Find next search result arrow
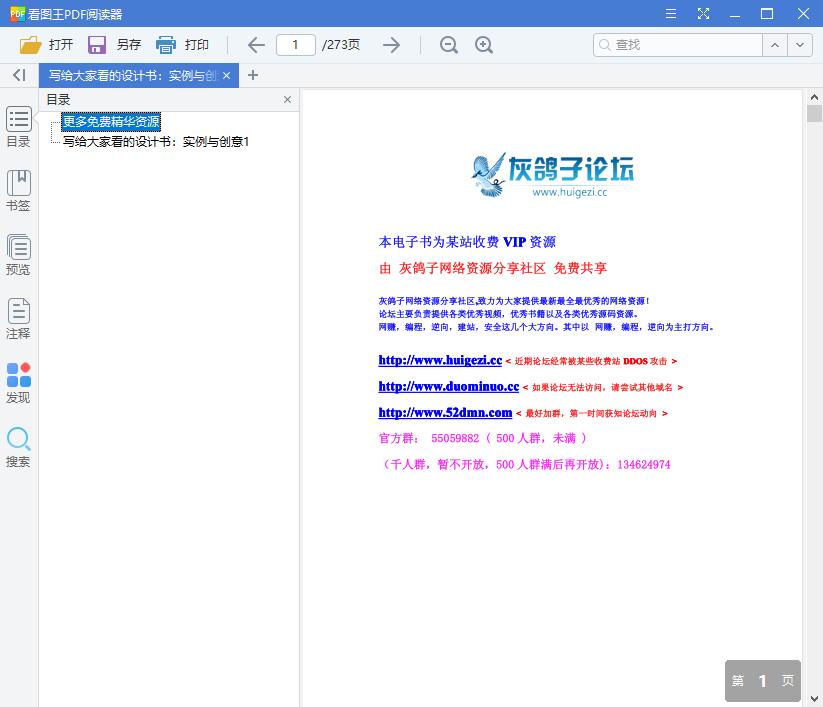 pyautogui.click(x=800, y=45)
